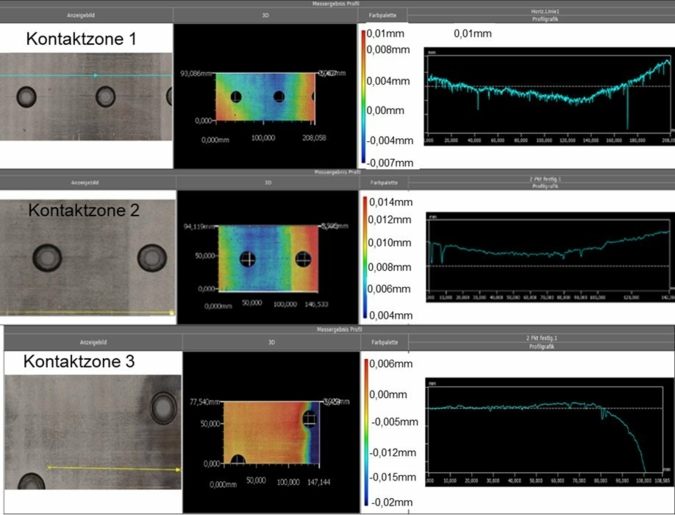Image resolution: width=675 pixels, height=515 pixels.
Task: Open the 3D header above Kontaktzone 3 map
Action: coord(270,342)
